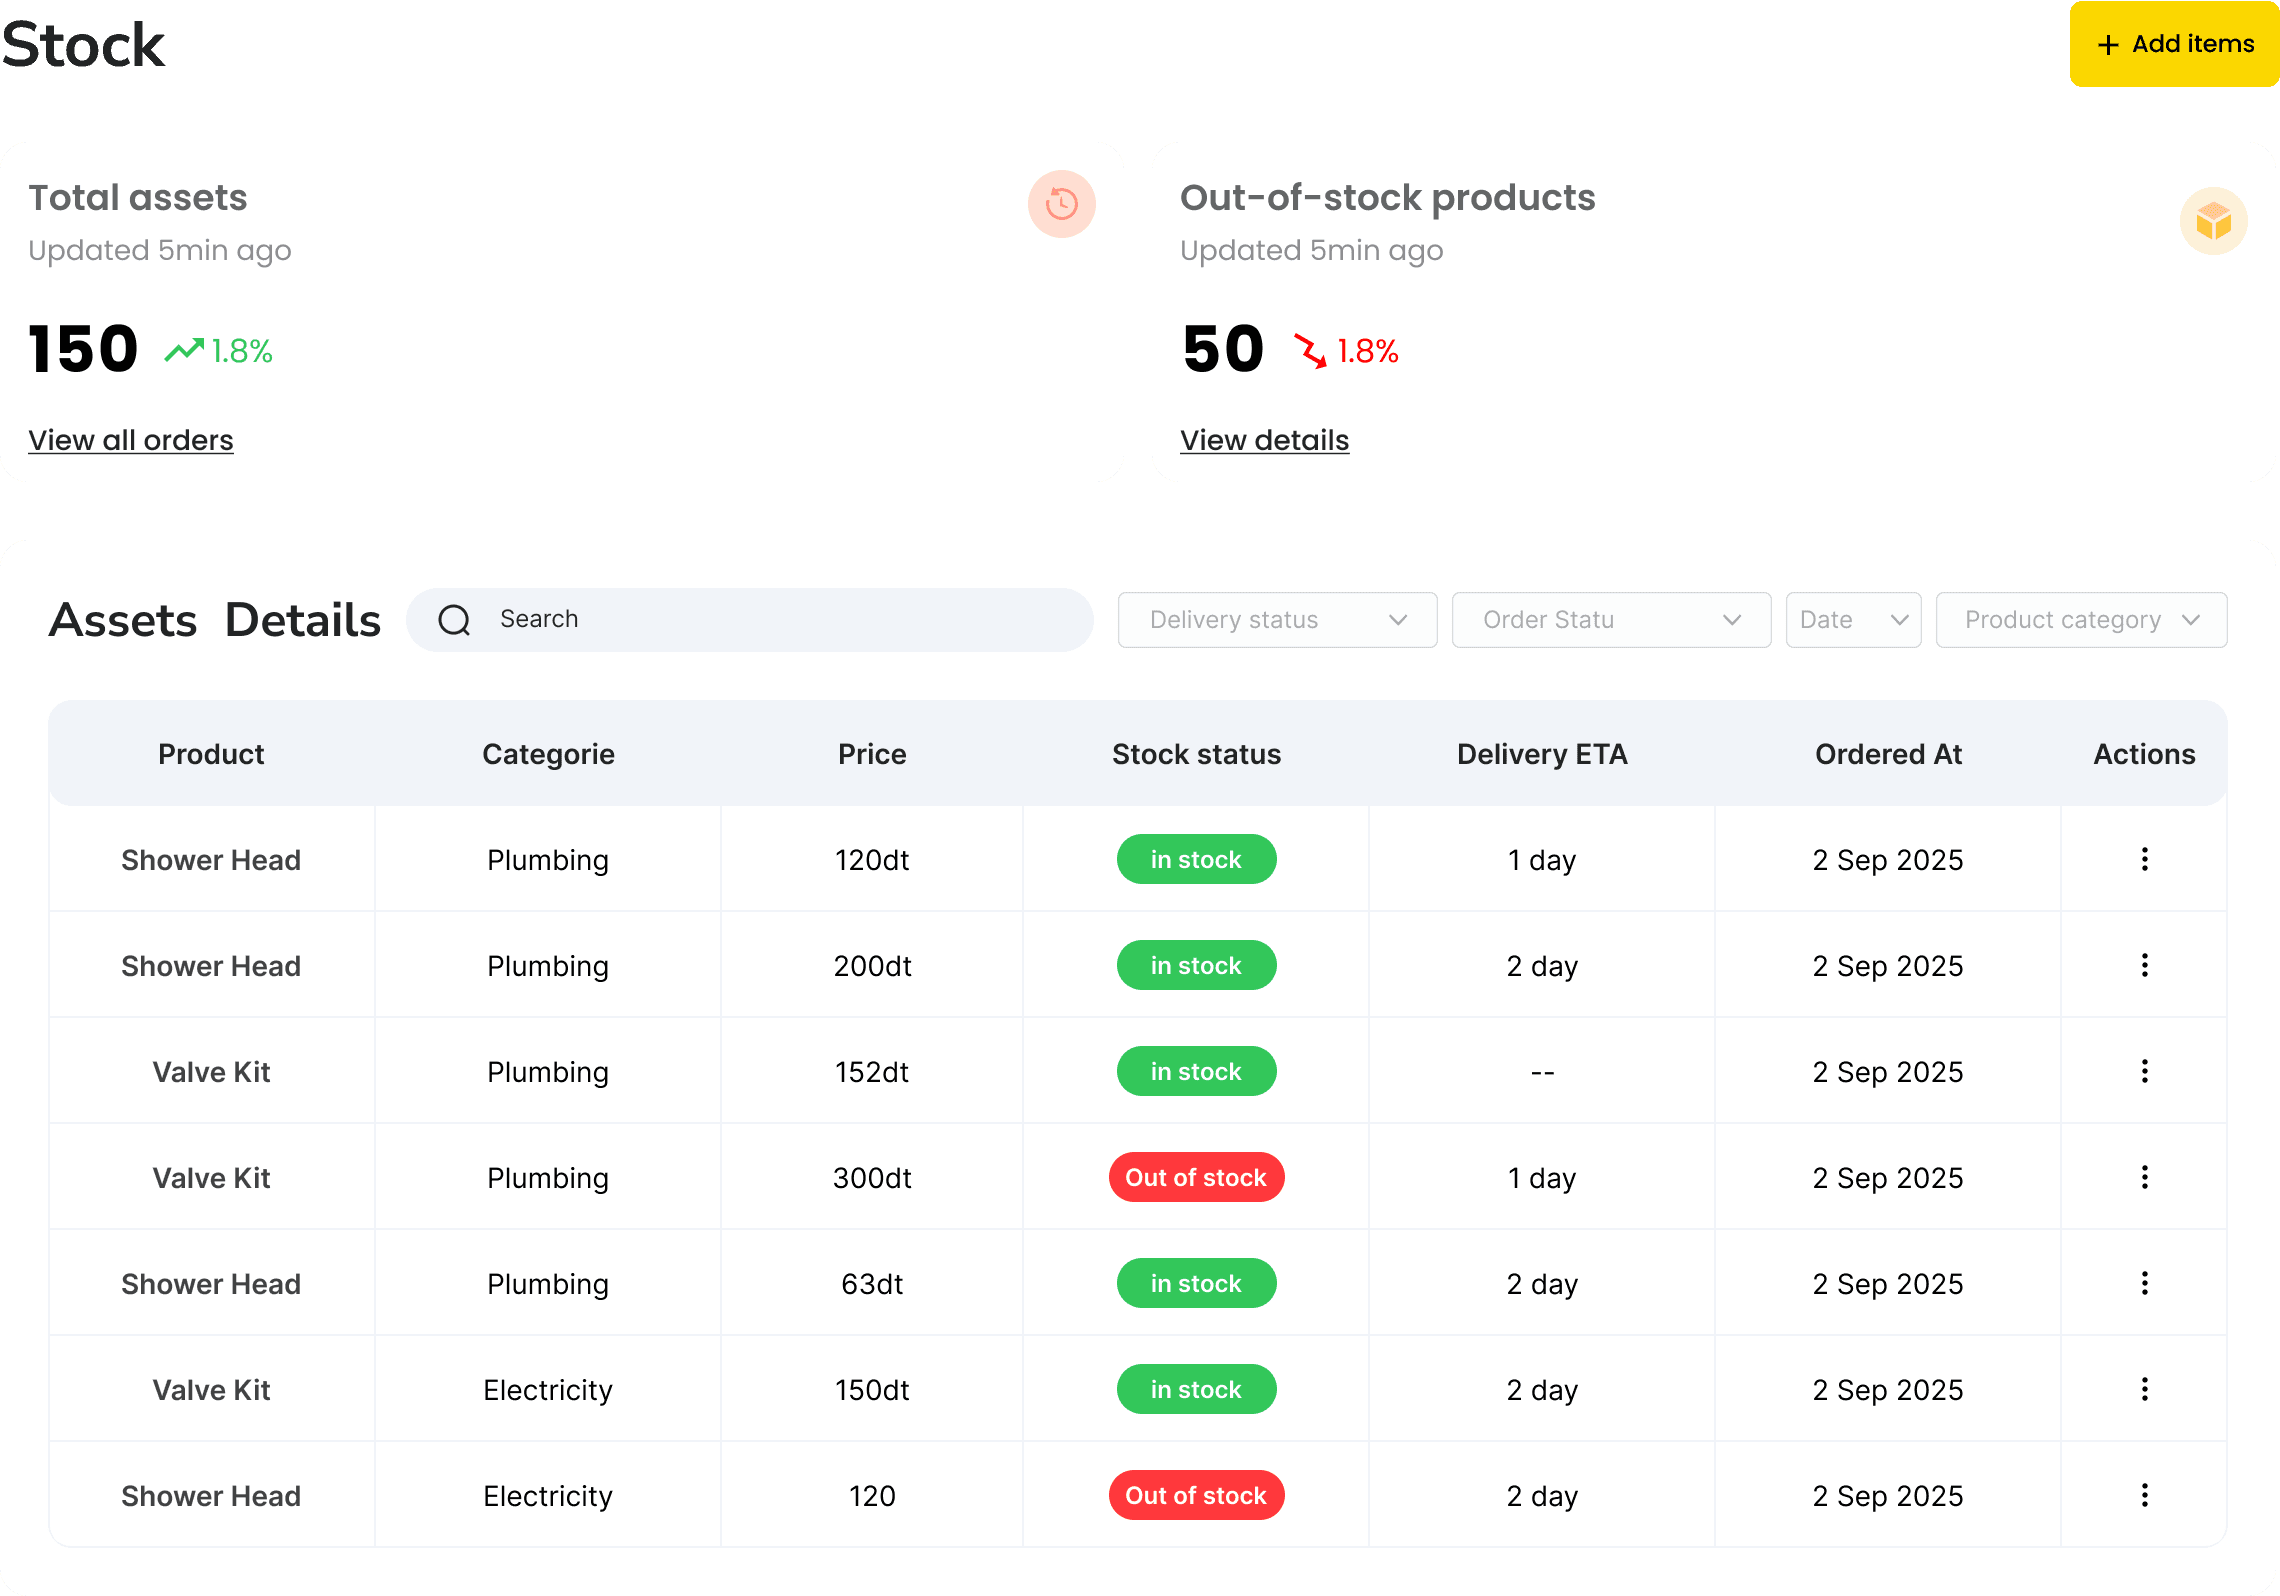This screenshot has height=1596, width=2280.
Task: Click the Shower Head priced 63dt
Action: (211, 1284)
